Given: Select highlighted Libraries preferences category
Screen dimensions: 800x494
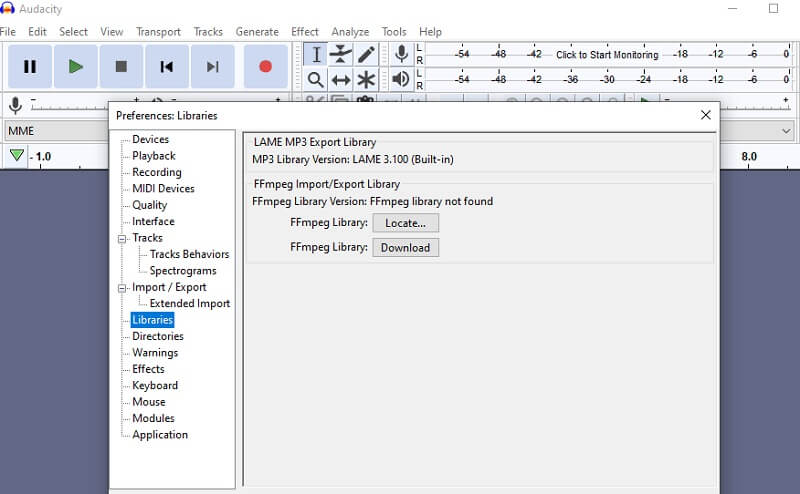Looking at the screenshot, I should coord(153,320).
